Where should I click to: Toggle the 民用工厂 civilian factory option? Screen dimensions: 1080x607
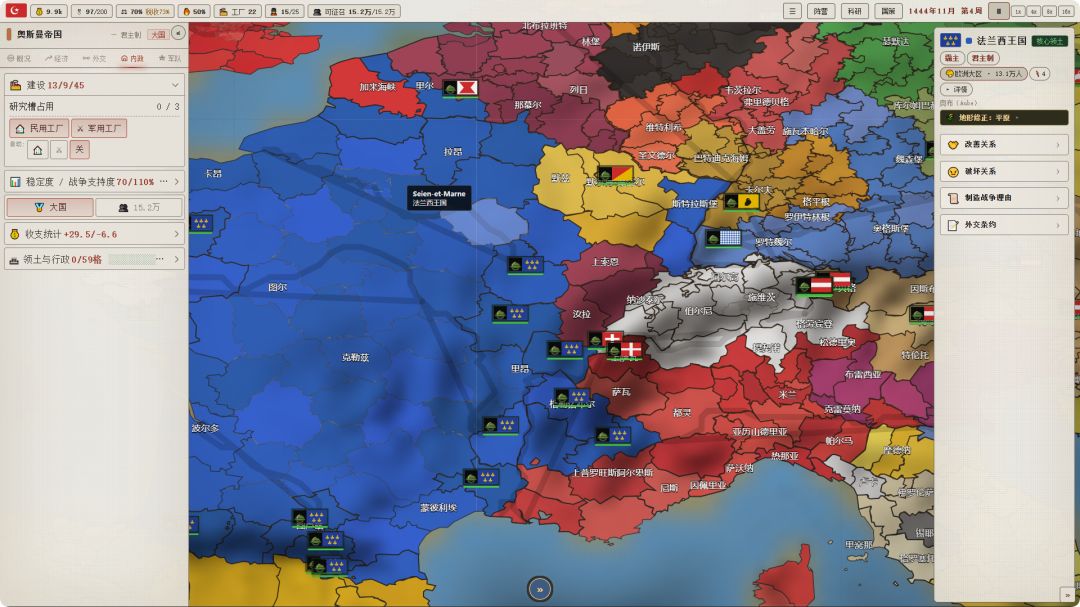[39, 128]
